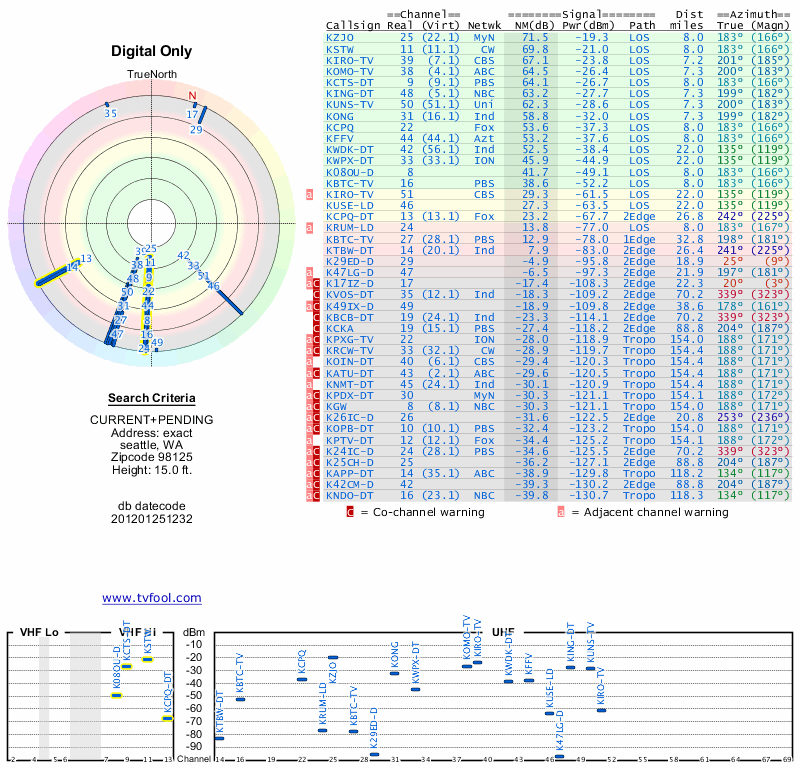Click co-channel warning icon beside KVOS-DT

pos(316,295)
